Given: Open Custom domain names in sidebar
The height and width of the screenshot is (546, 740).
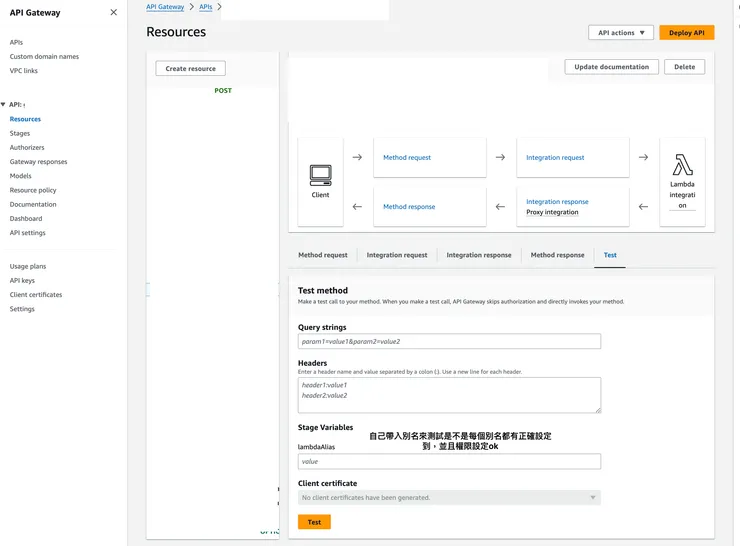Looking at the screenshot, I should pos(44,57).
